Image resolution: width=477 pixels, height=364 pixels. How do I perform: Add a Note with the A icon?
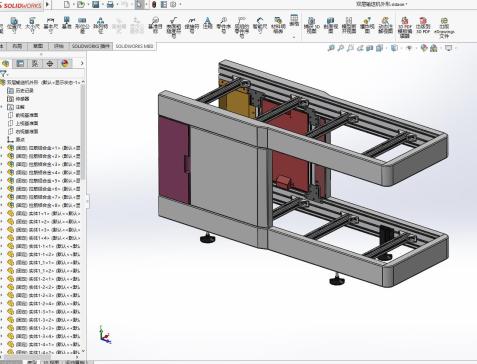click(208, 23)
